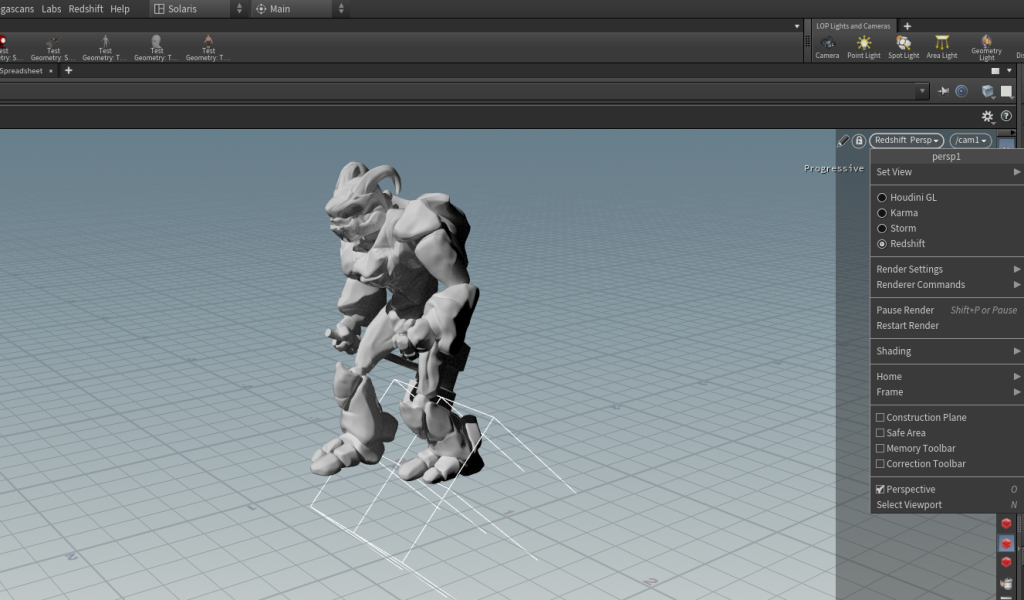Add a new shelf tab with plus button
This screenshot has height=600, width=1024.
point(907,26)
